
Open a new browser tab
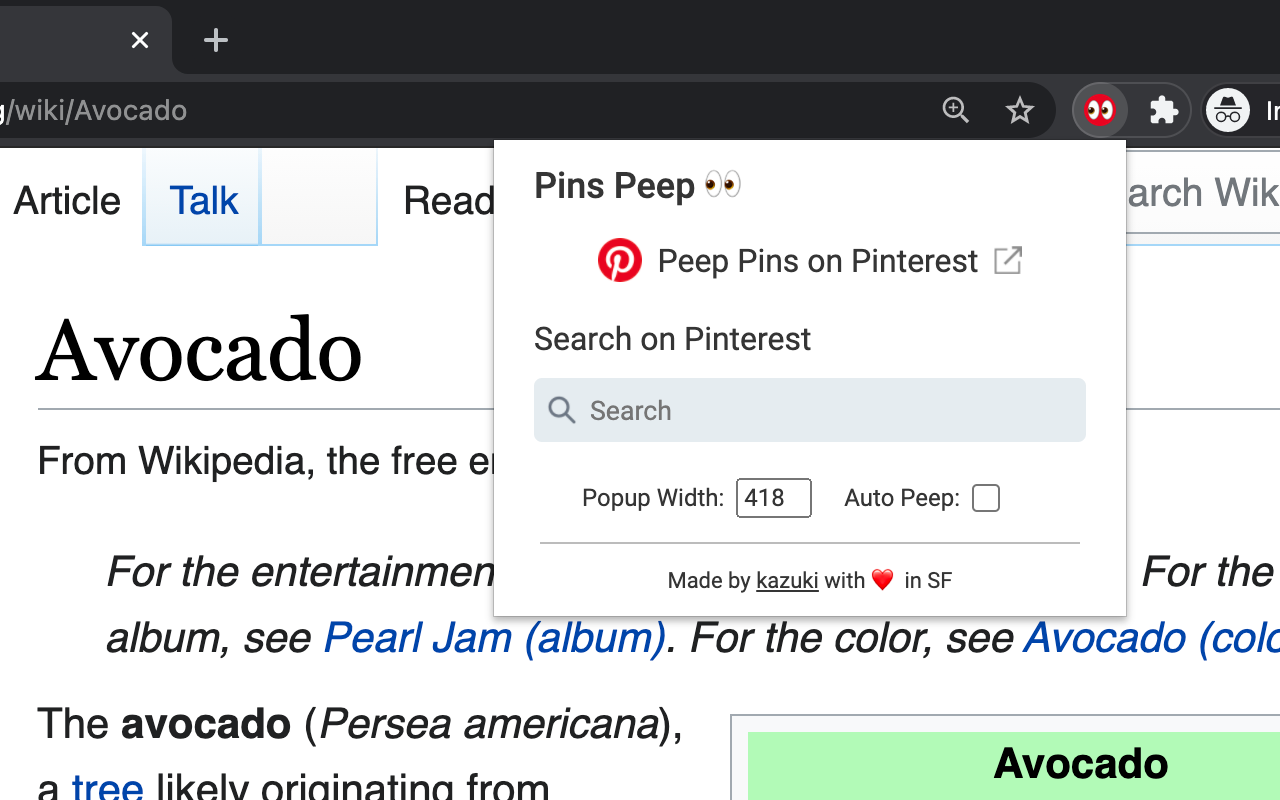(x=215, y=40)
